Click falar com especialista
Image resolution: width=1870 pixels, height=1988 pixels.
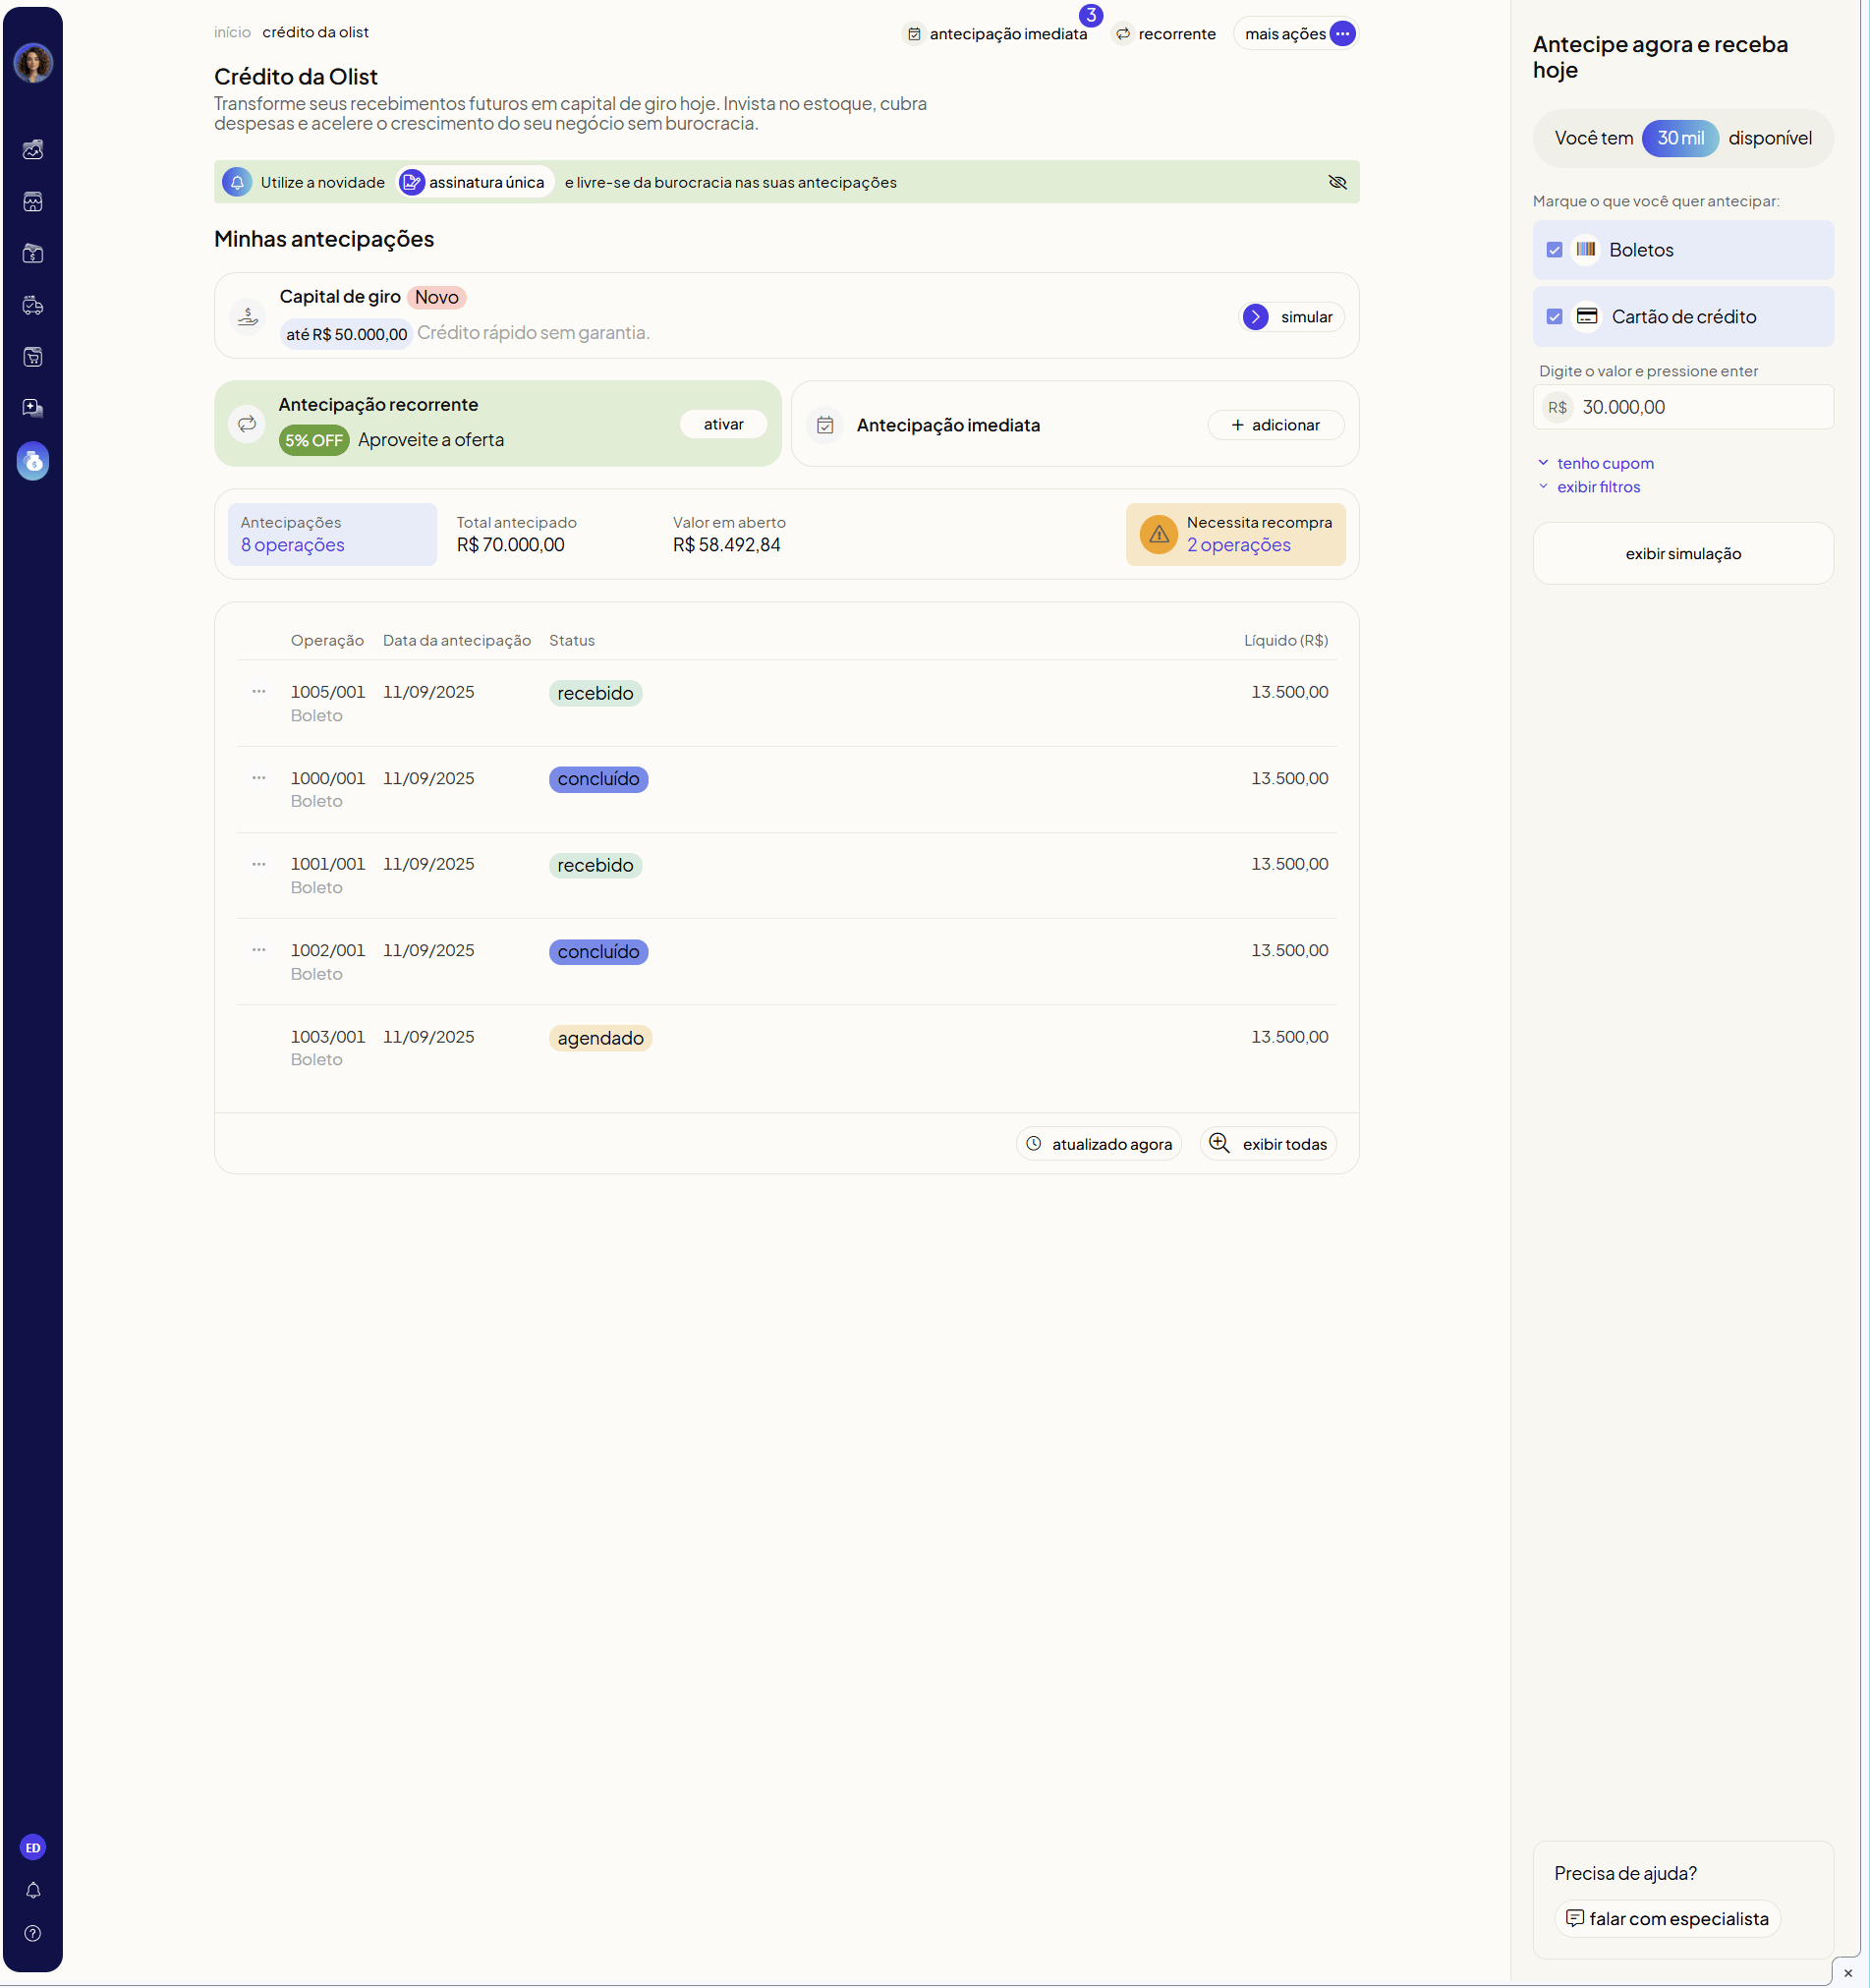click(1667, 1919)
